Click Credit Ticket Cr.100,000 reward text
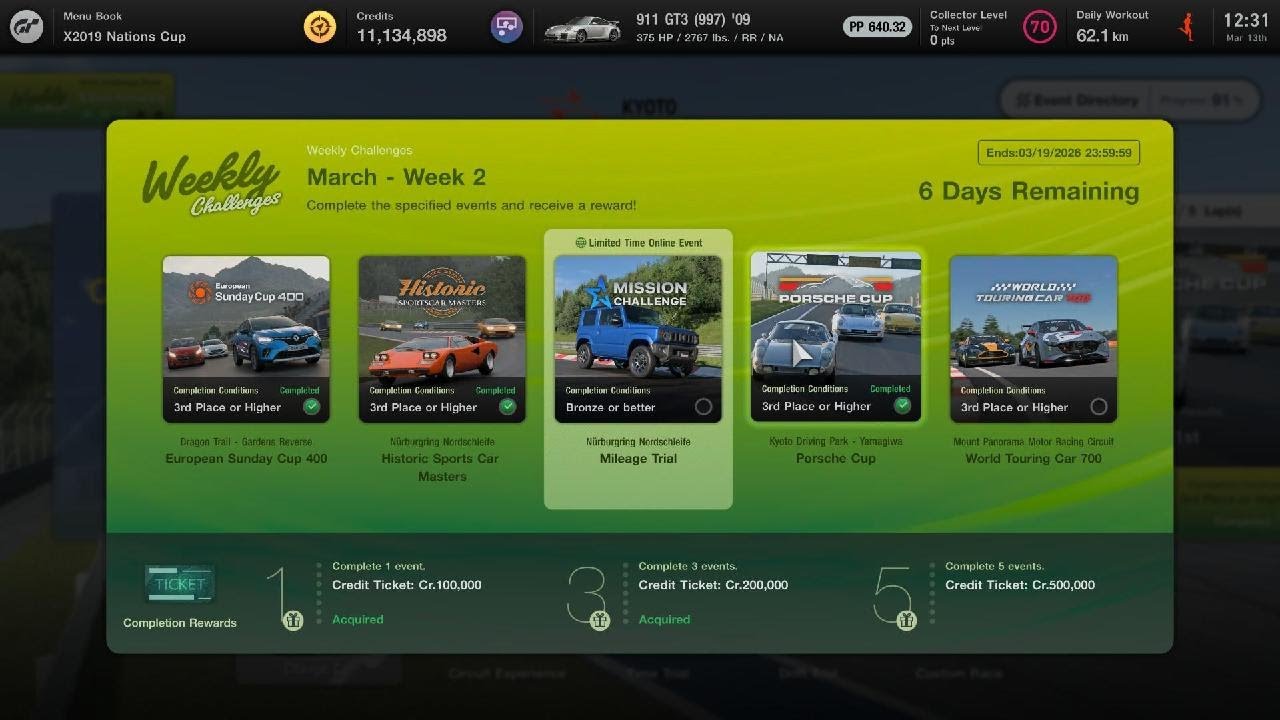This screenshot has height=720, width=1280. (407, 585)
